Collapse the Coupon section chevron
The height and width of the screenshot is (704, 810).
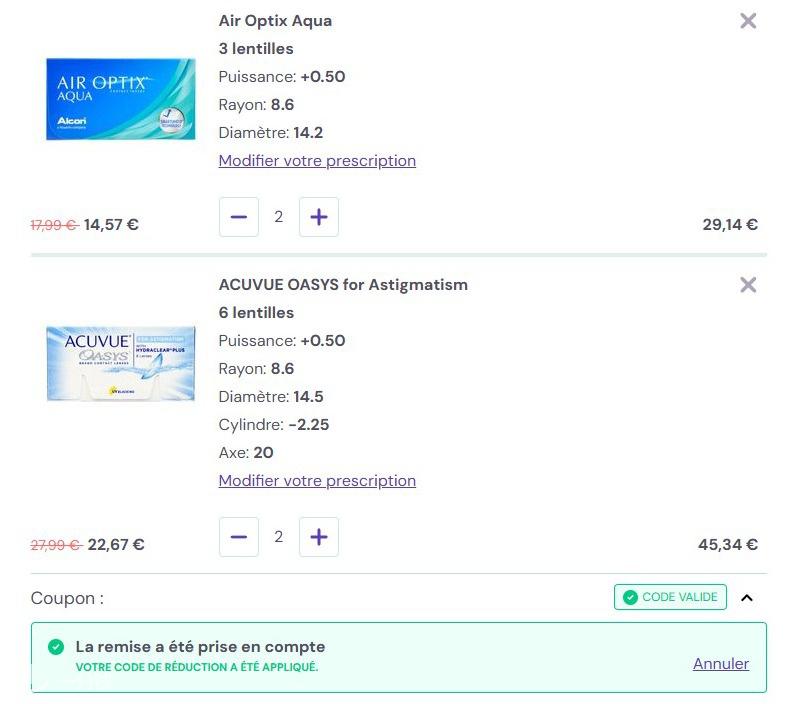click(746, 598)
